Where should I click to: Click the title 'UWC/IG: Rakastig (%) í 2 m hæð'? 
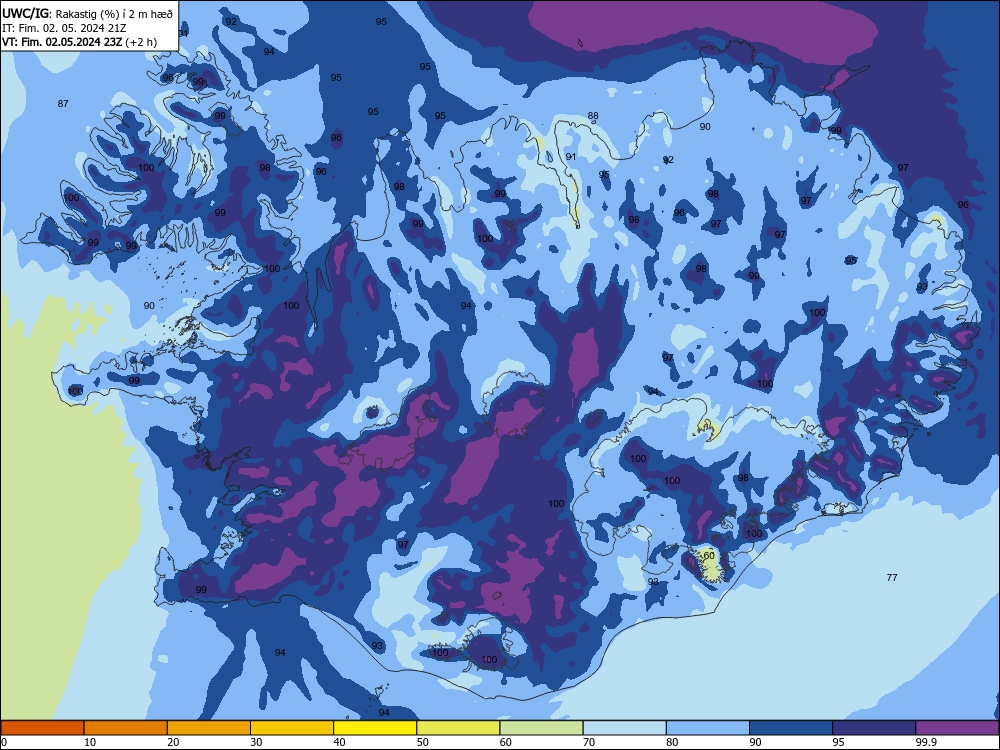coord(87,14)
